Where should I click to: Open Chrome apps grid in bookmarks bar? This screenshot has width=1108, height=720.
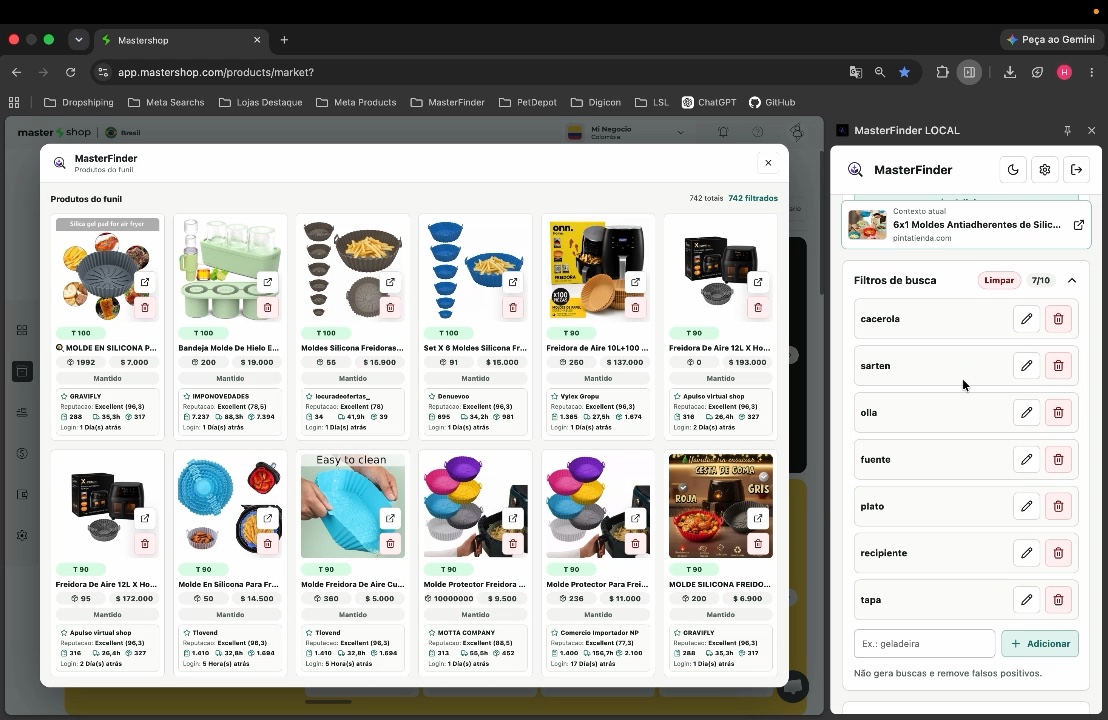point(14,102)
